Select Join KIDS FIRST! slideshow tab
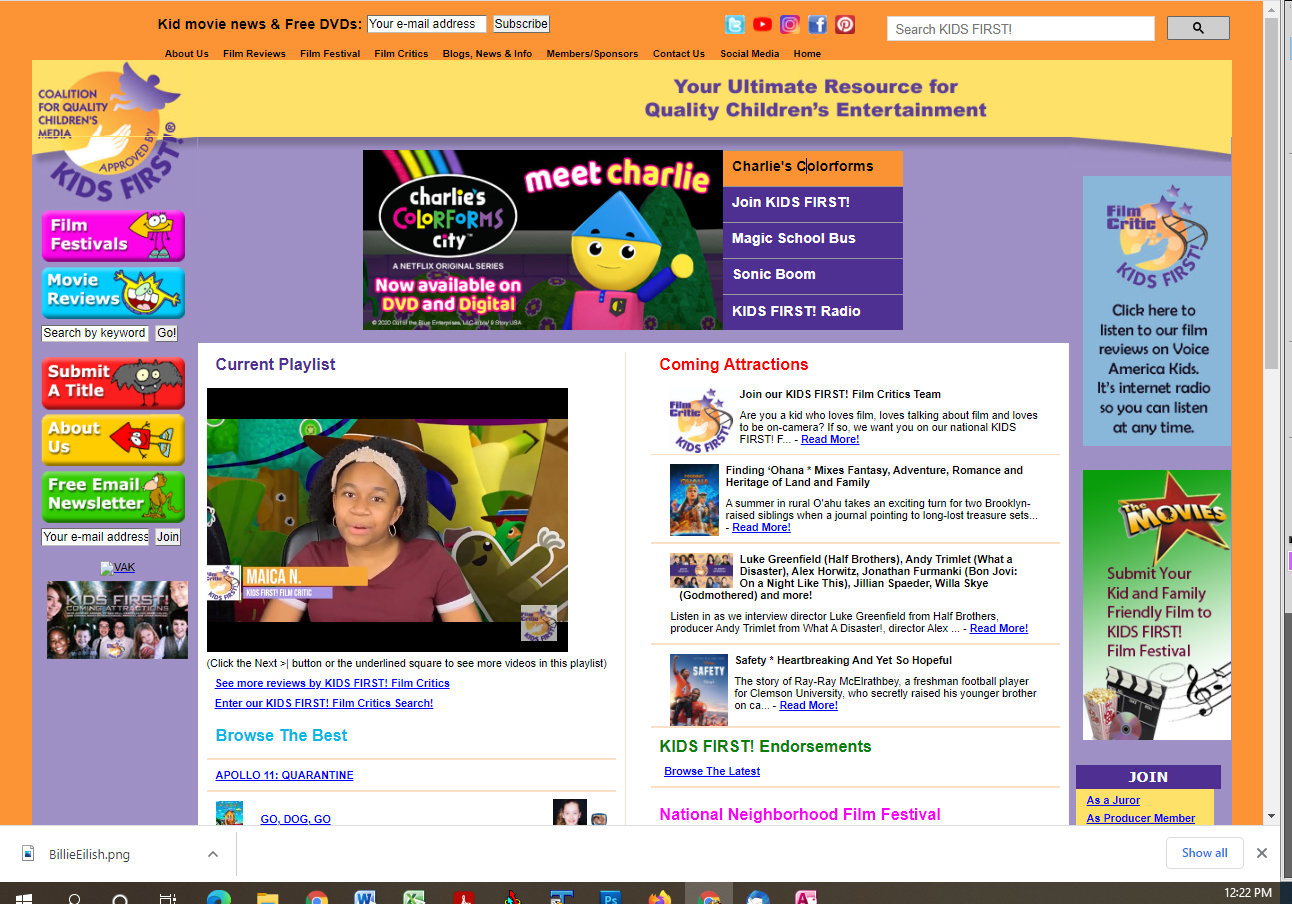The height and width of the screenshot is (904, 1292). click(x=813, y=203)
